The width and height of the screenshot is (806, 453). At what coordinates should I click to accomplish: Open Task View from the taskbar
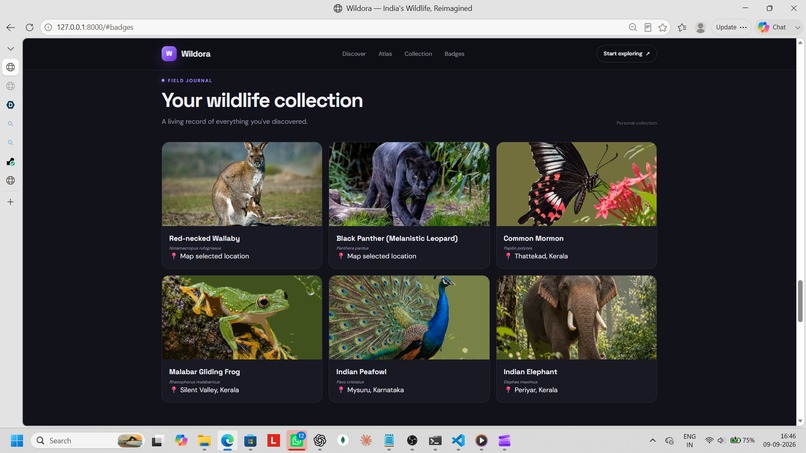click(157, 441)
